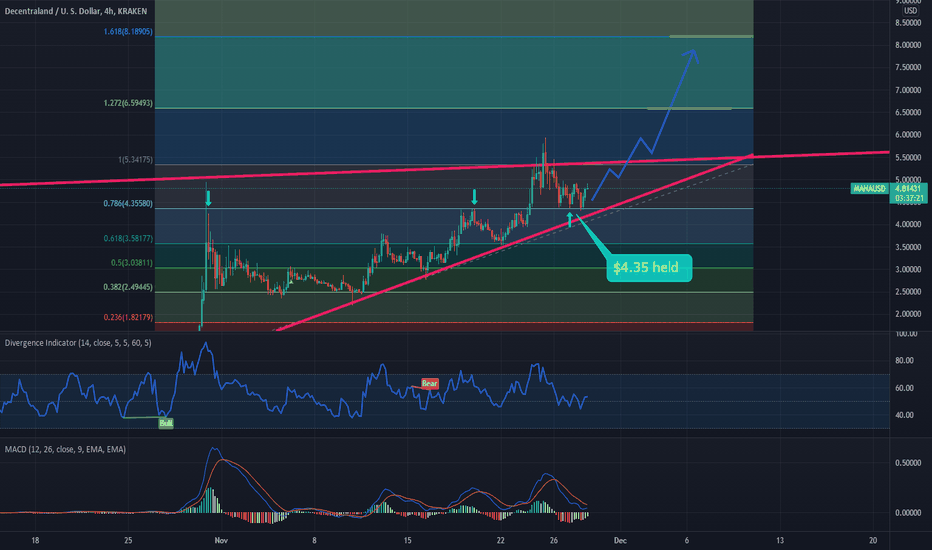This screenshot has height=550, width=932.
Task: Select the 1.272(6.59493) Fibonacci level label
Action: pyautogui.click(x=128, y=103)
